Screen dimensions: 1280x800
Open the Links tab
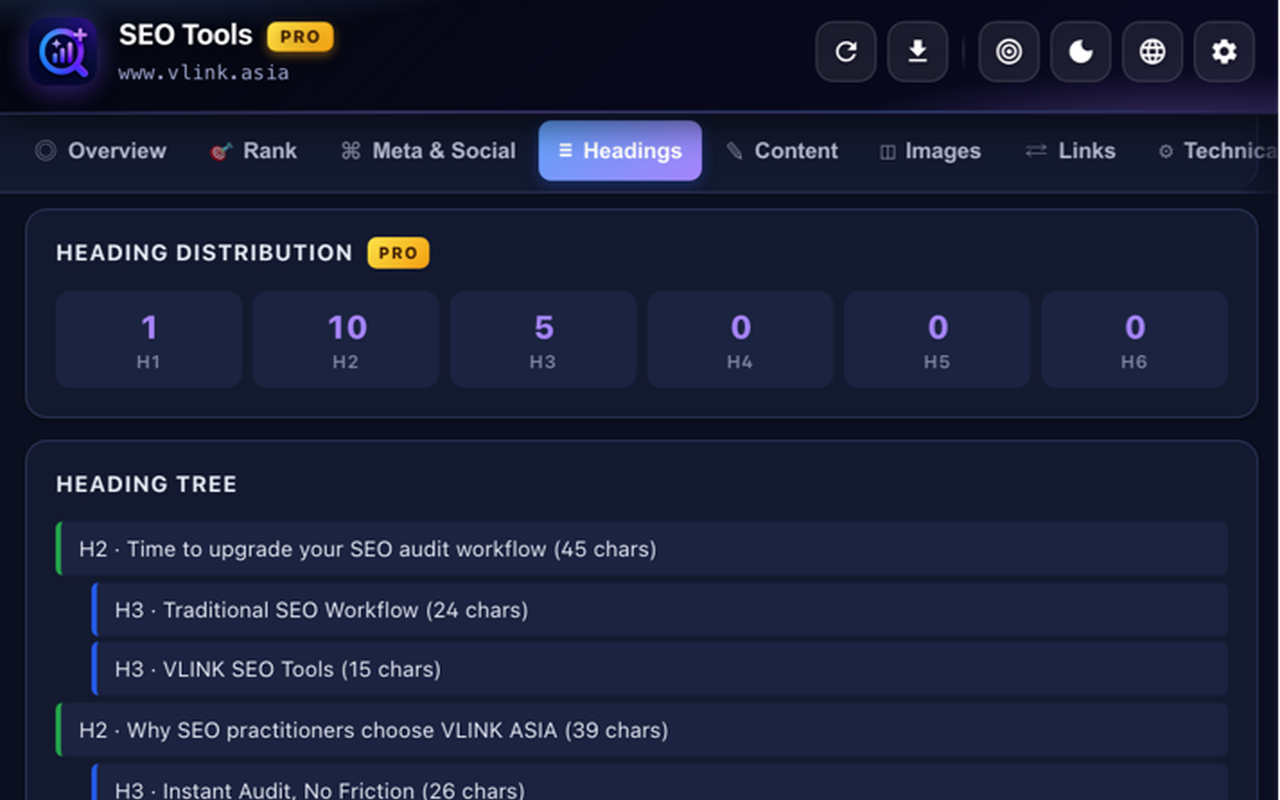[1070, 151]
